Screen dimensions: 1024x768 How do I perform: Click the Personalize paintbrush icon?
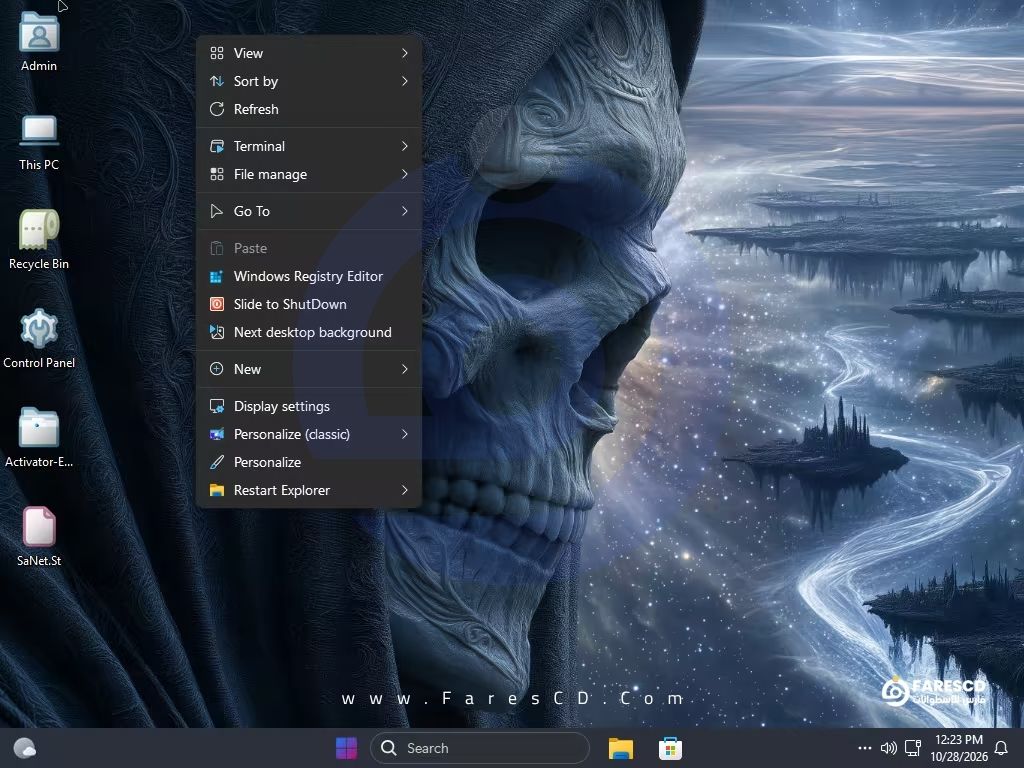coord(217,462)
